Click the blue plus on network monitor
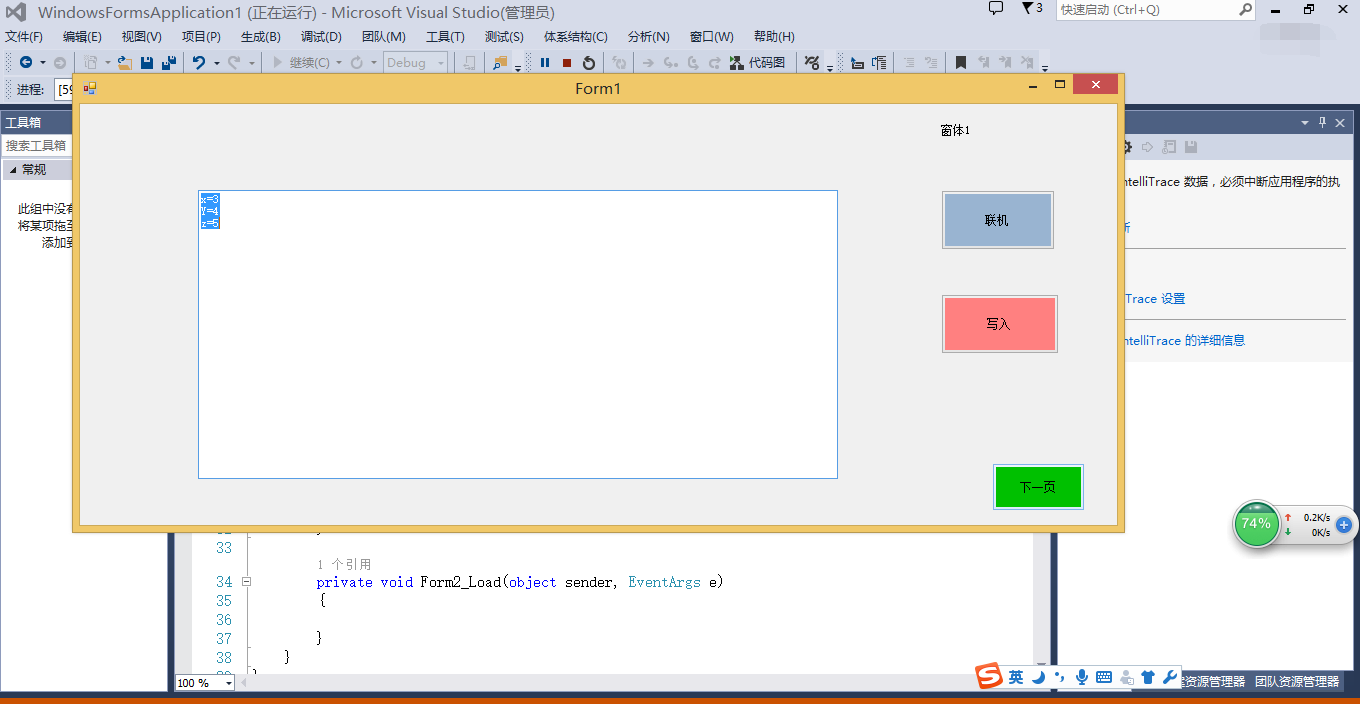This screenshot has width=1360, height=704. click(x=1343, y=524)
